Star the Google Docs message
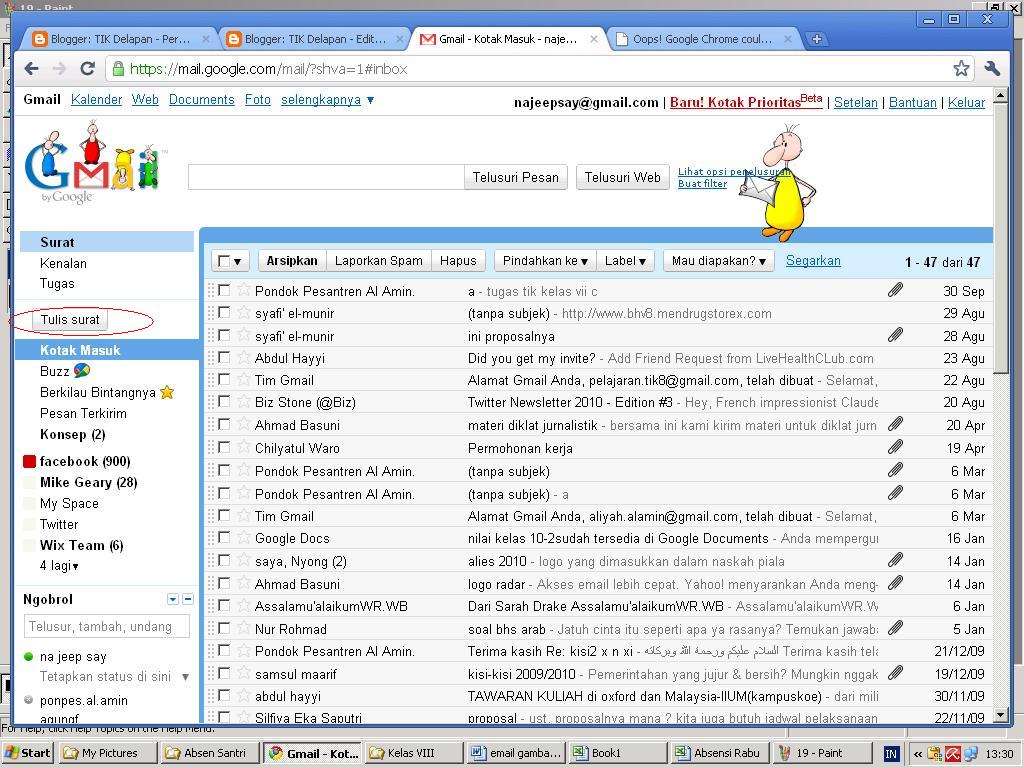Screen dimensions: 1024x768 click(244, 537)
